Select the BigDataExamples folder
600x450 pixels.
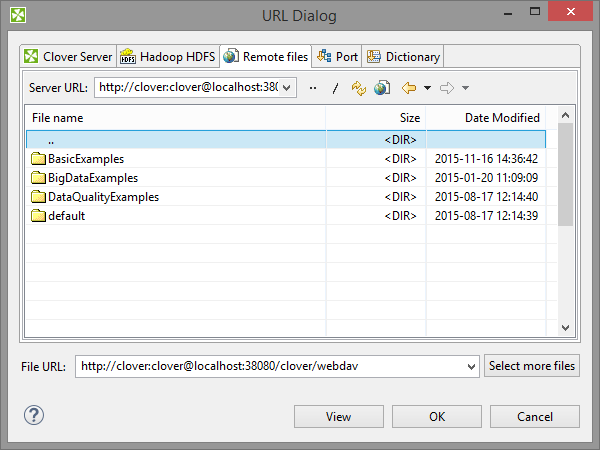point(286,178)
